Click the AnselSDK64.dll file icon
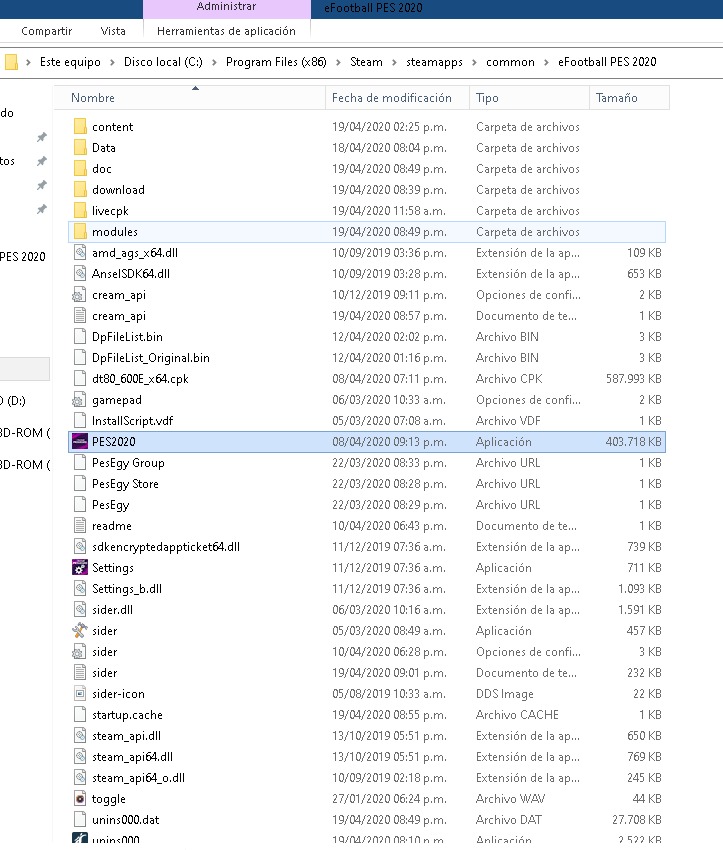The image size is (723, 850). 80,274
